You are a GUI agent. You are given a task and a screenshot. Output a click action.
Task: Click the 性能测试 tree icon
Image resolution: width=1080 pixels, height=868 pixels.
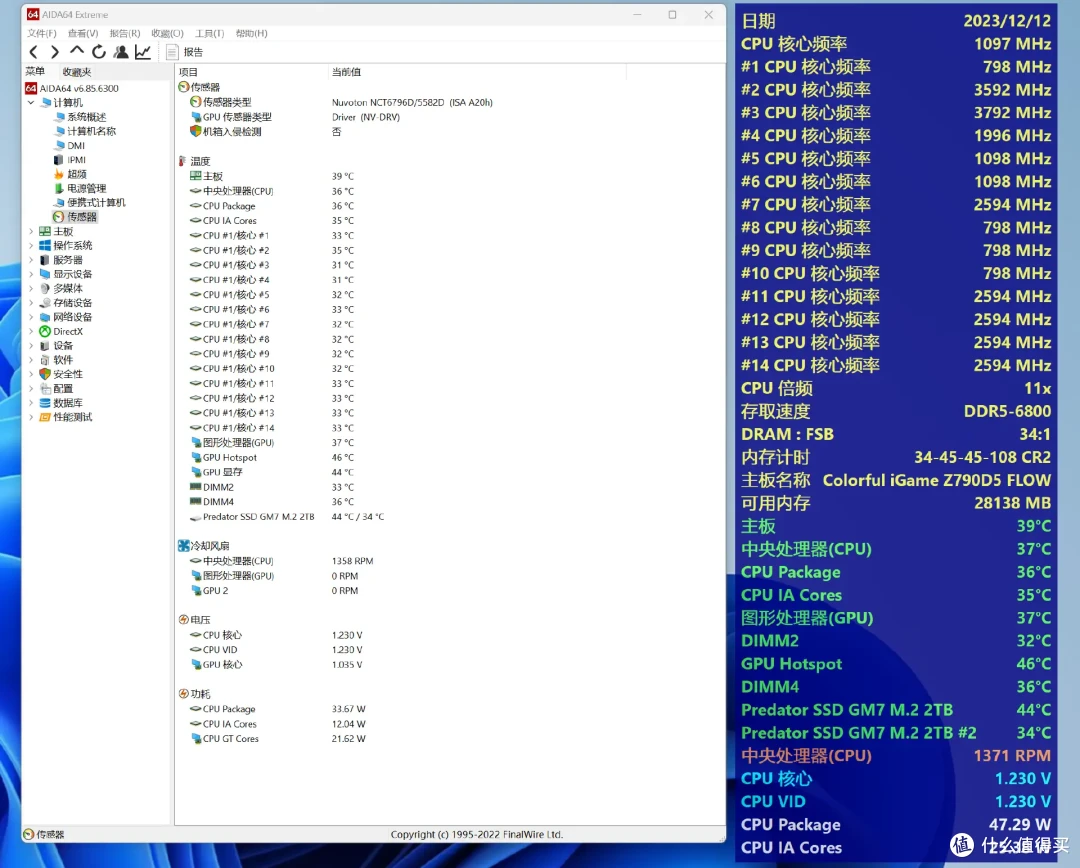click(x=45, y=417)
